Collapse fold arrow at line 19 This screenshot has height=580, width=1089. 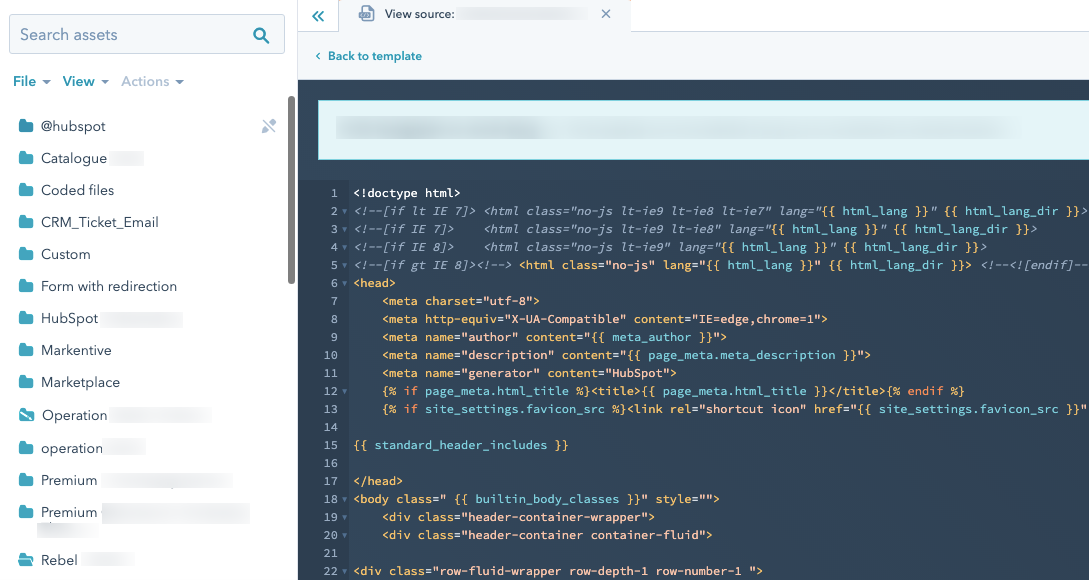(344, 517)
